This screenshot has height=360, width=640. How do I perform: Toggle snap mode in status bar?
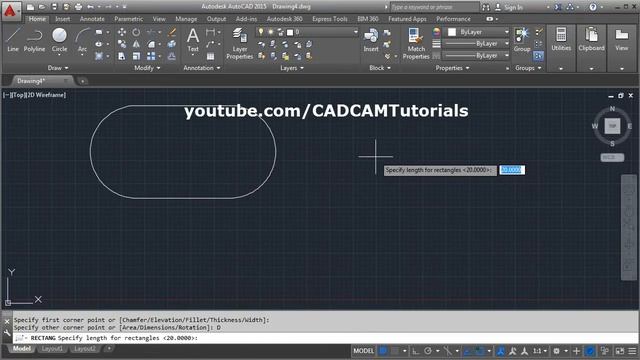click(x=395, y=351)
